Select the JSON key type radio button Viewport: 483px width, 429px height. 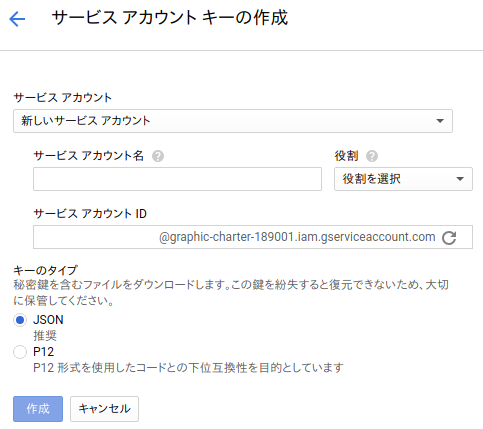(x=20, y=320)
